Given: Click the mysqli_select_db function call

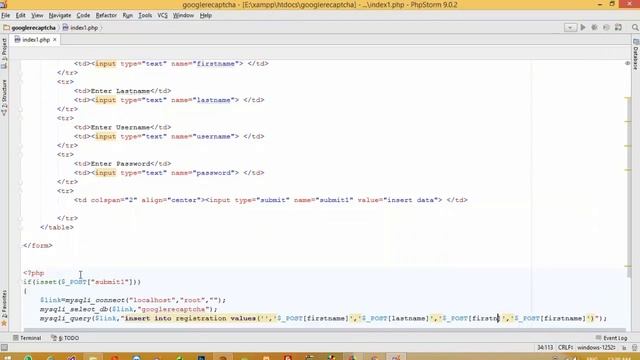Looking at the screenshot, I should (74, 309).
